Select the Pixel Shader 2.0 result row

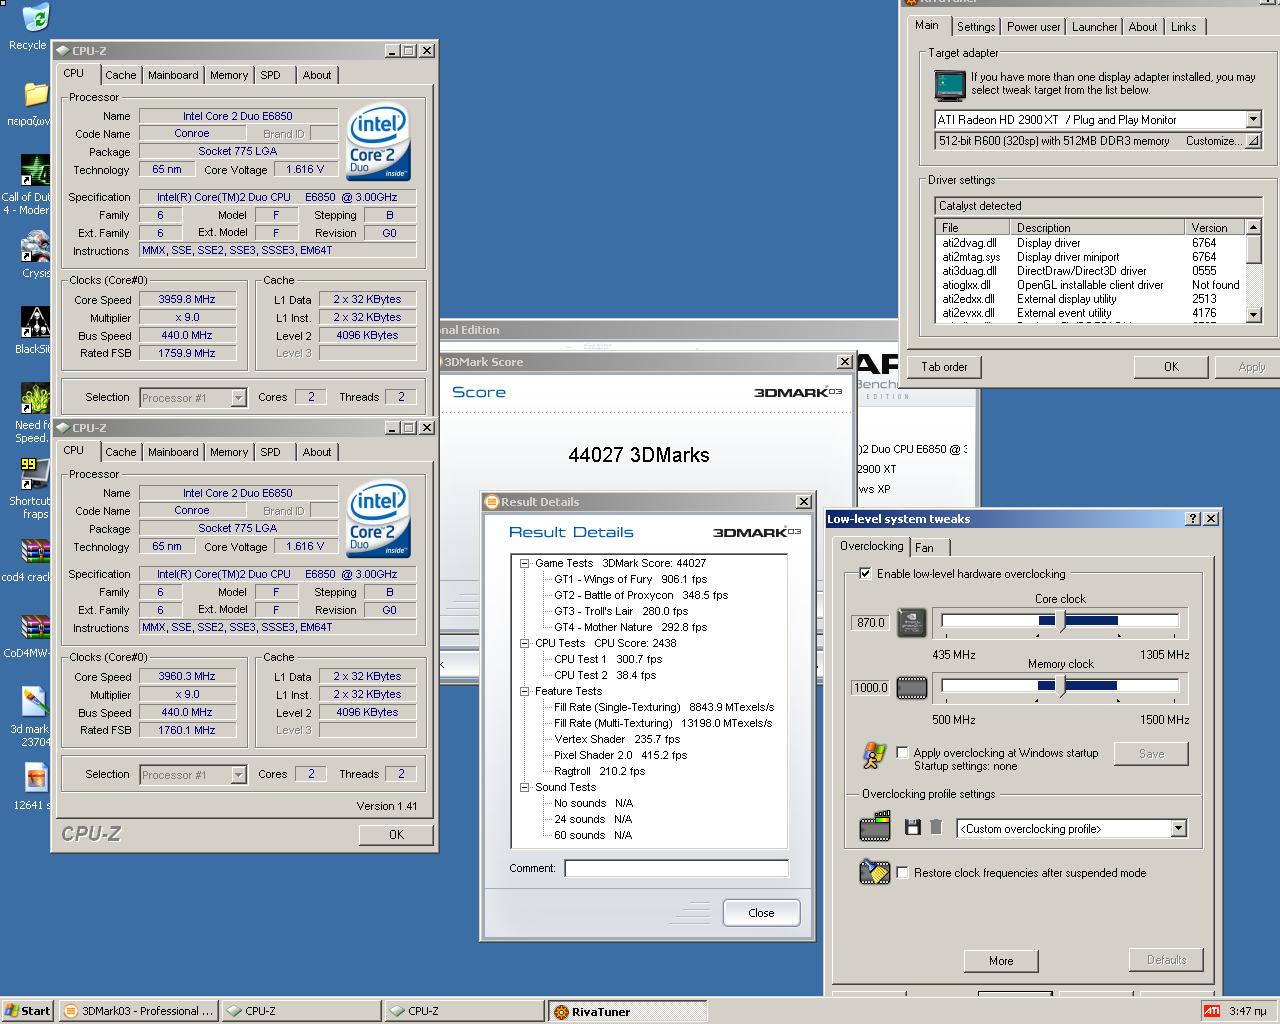coord(621,755)
